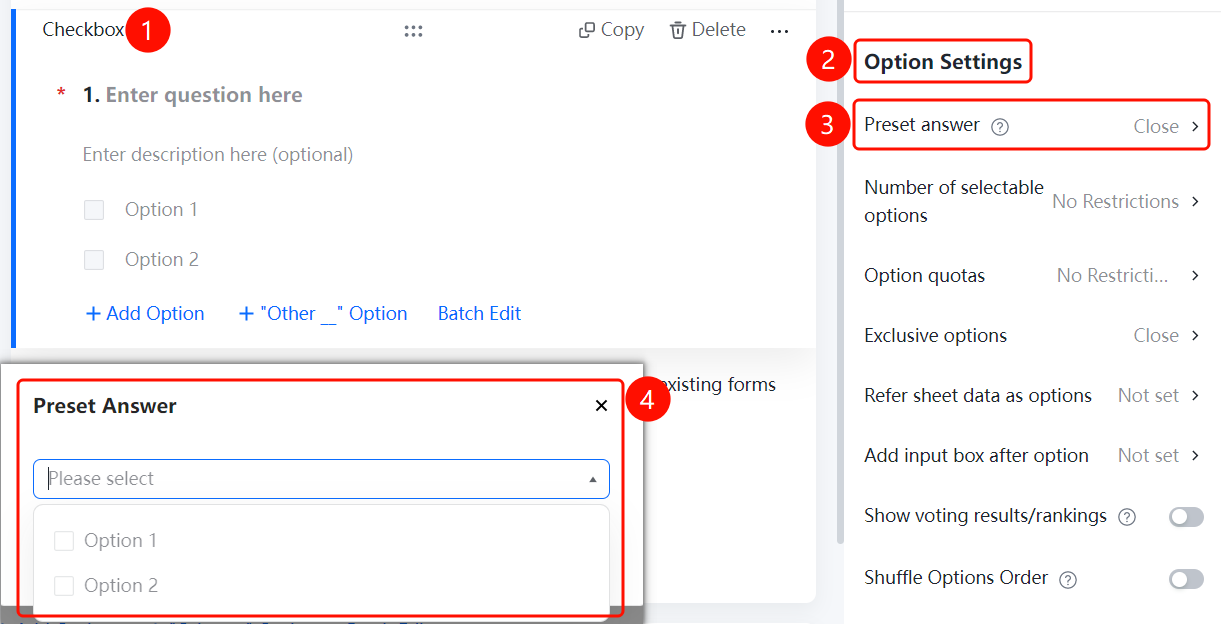This screenshot has width=1221, height=624.
Task: Expand the Preset answer setting
Action: coord(1031,126)
